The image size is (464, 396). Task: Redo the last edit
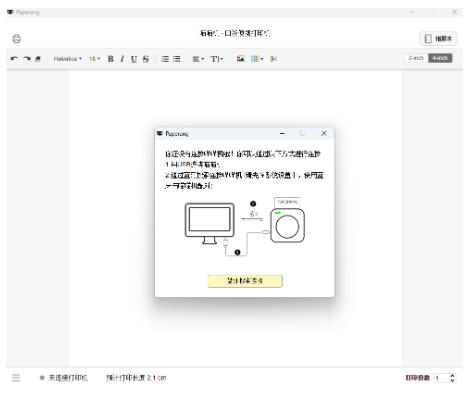point(27,59)
